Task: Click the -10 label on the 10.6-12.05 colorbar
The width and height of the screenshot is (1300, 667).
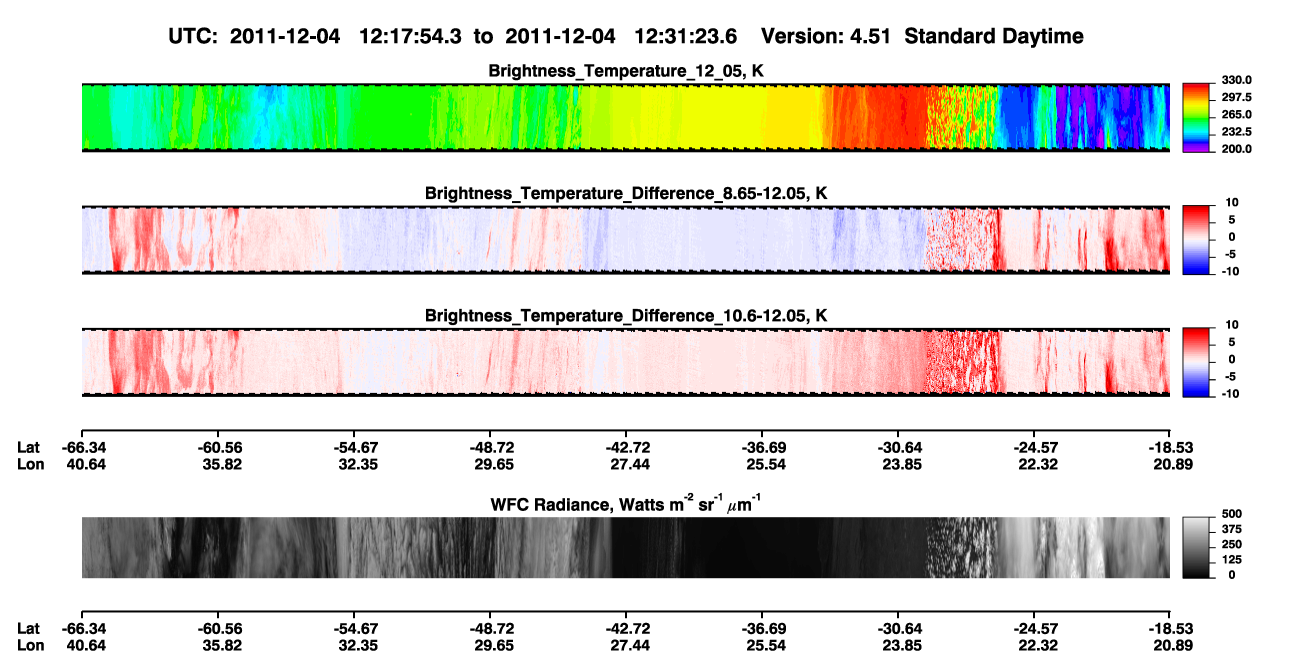Action: (1232, 393)
